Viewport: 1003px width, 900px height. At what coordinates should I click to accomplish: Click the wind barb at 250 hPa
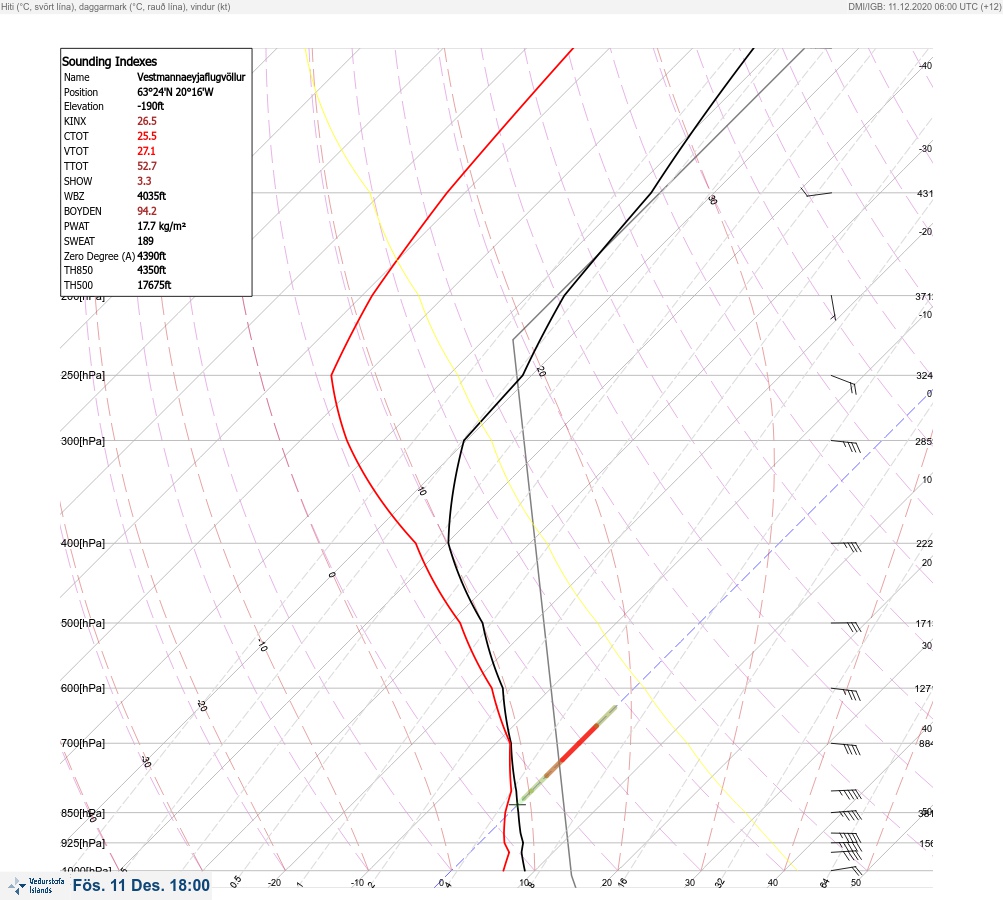pyautogui.click(x=844, y=384)
